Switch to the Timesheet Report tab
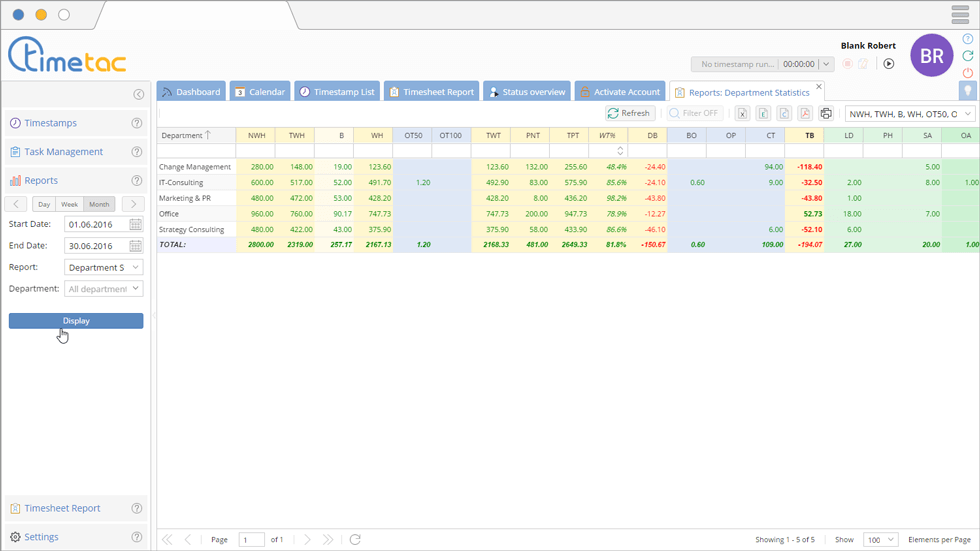 [431, 92]
